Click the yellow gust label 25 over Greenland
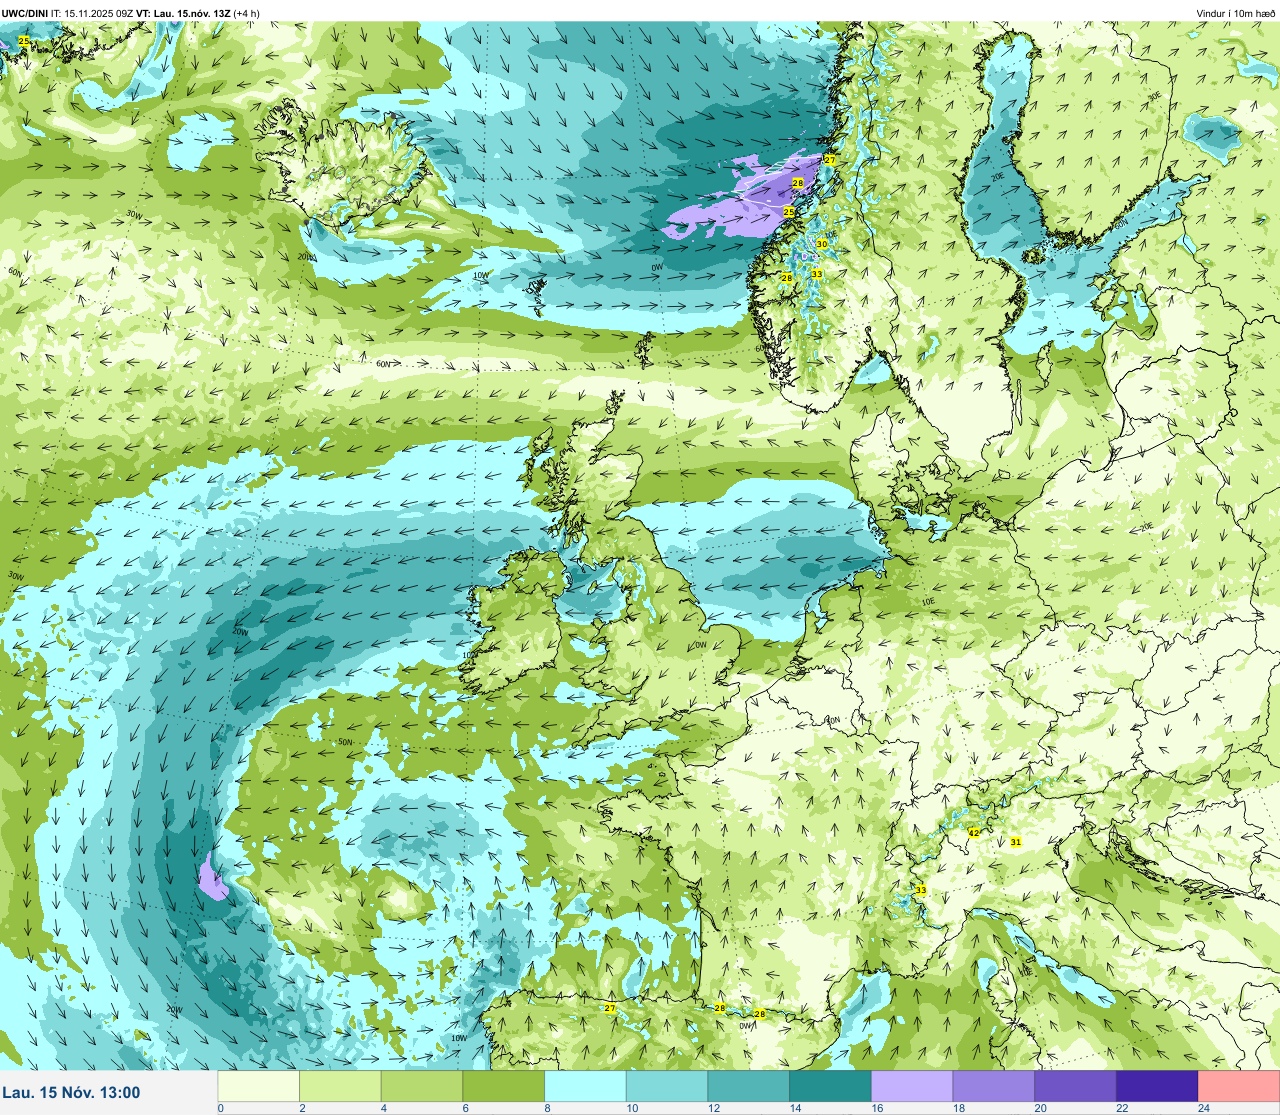 pyautogui.click(x=24, y=41)
